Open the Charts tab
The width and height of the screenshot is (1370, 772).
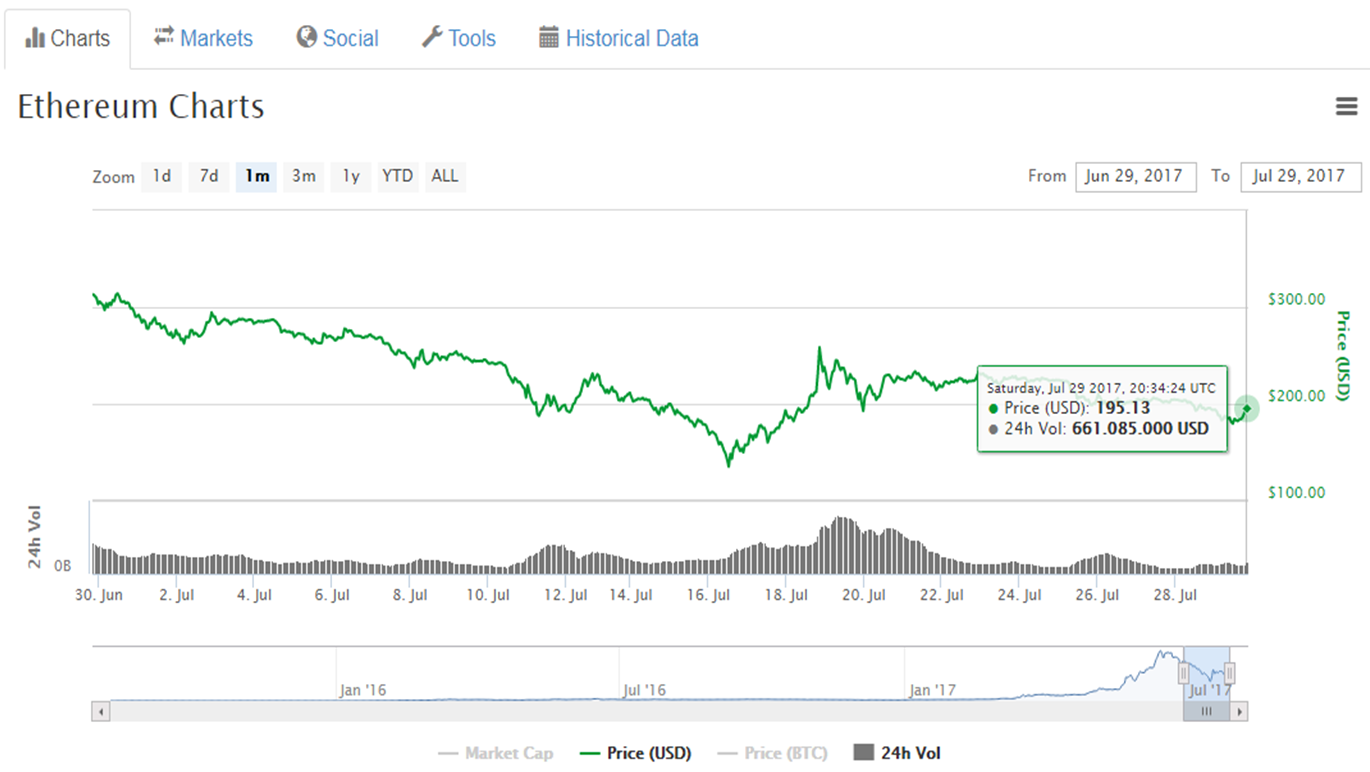67,39
